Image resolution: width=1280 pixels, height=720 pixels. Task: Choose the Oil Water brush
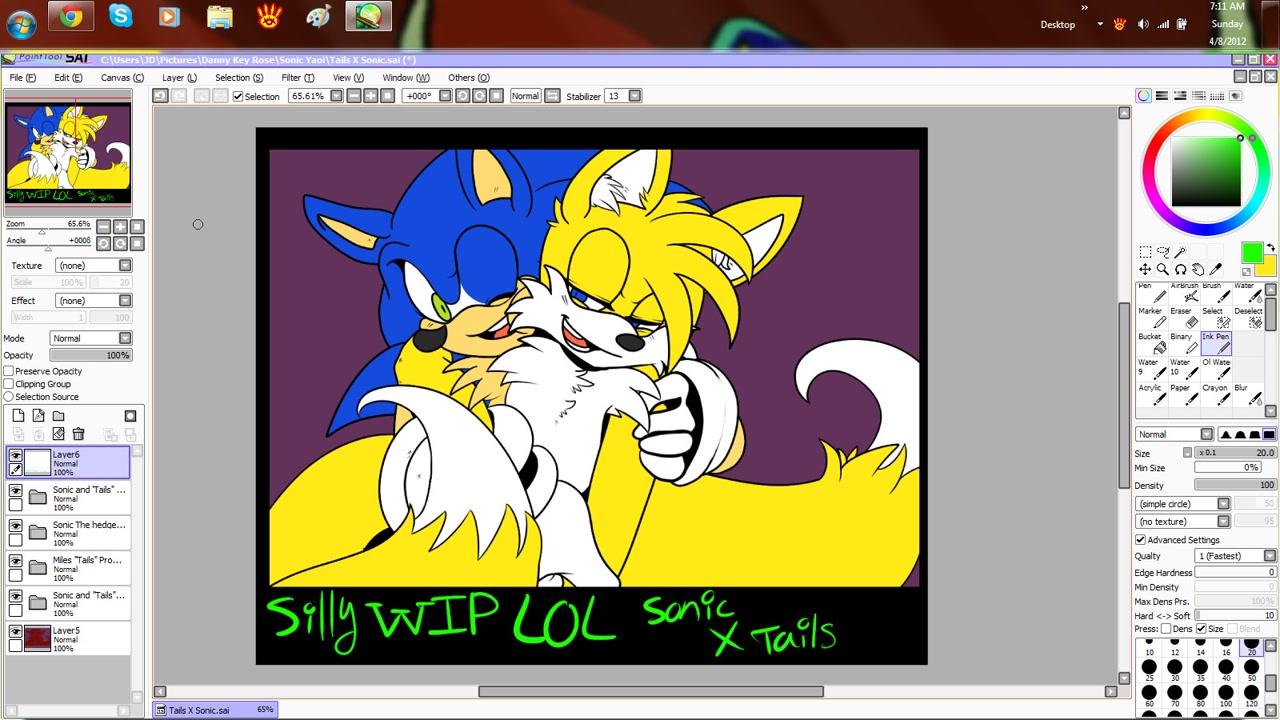point(1216,369)
